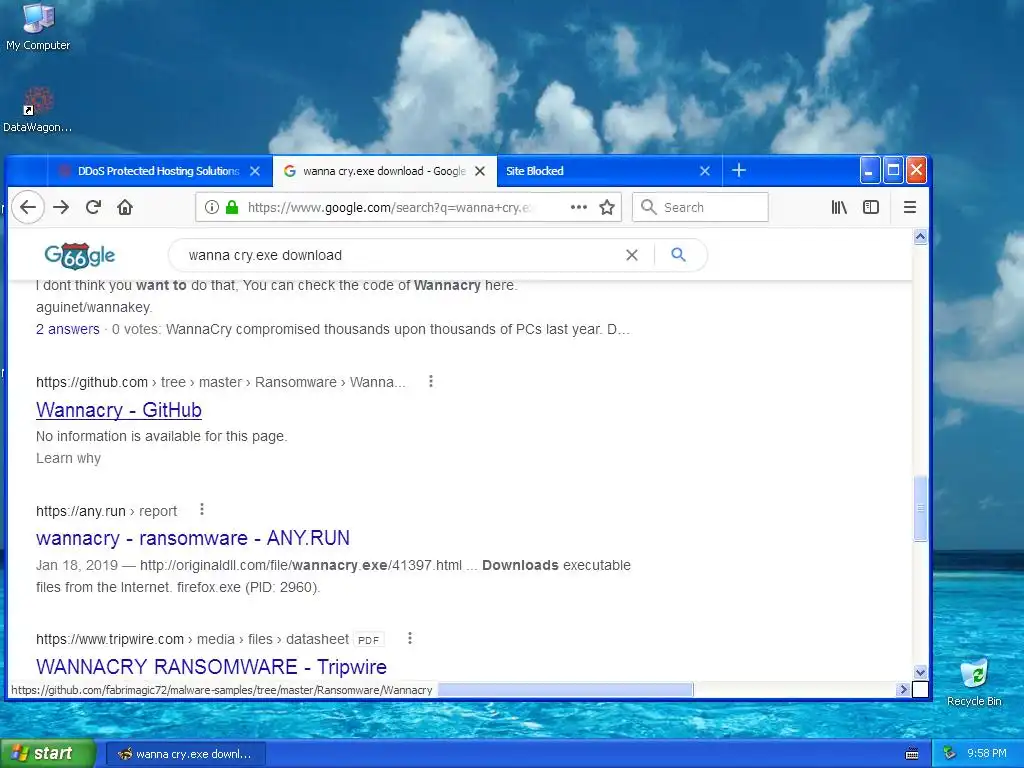The image size is (1024, 768).
Task: Click the tripwire.com media files breadcrumb
Action: pyautogui.click(x=193, y=639)
